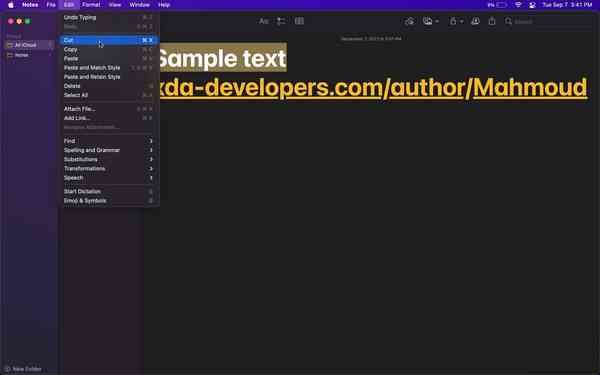Choose Select All menu entry
The width and height of the screenshot is (600, 375).
109,95
